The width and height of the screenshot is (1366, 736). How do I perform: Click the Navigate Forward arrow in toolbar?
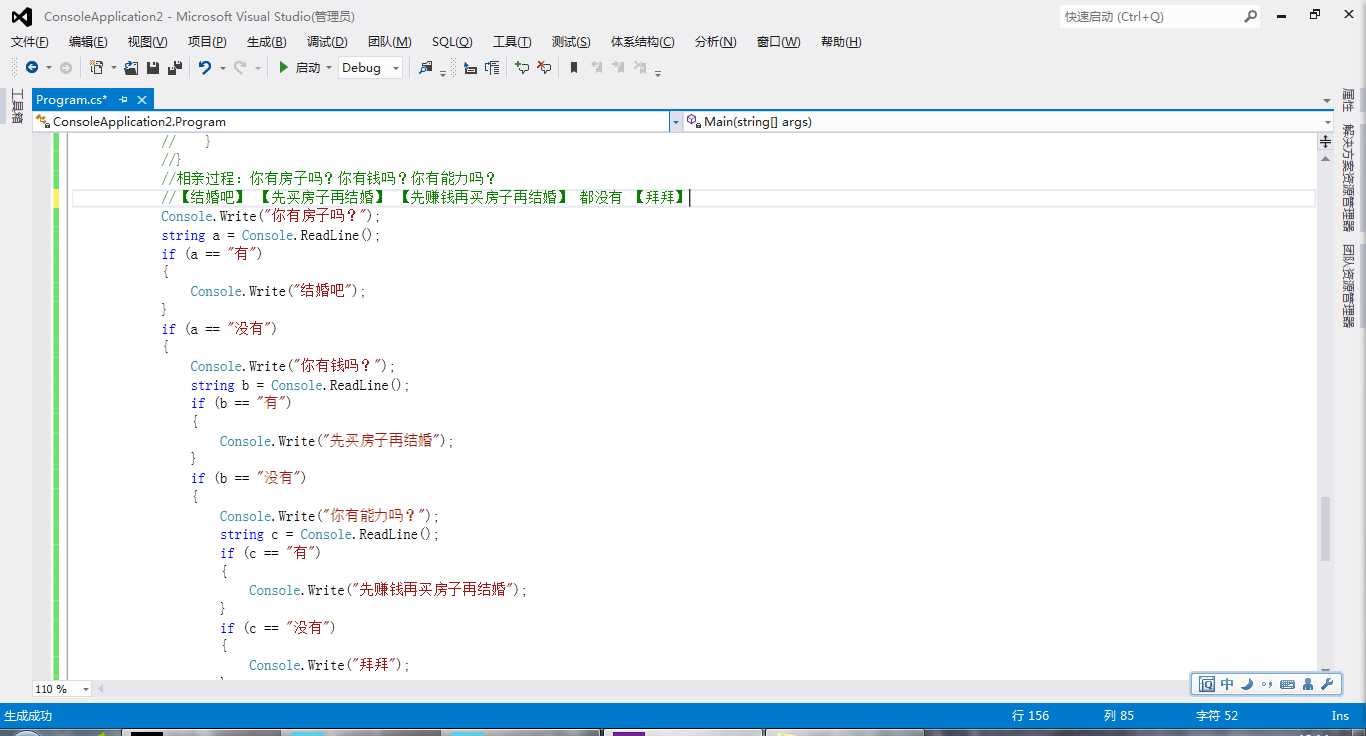[x=66, y=68]
